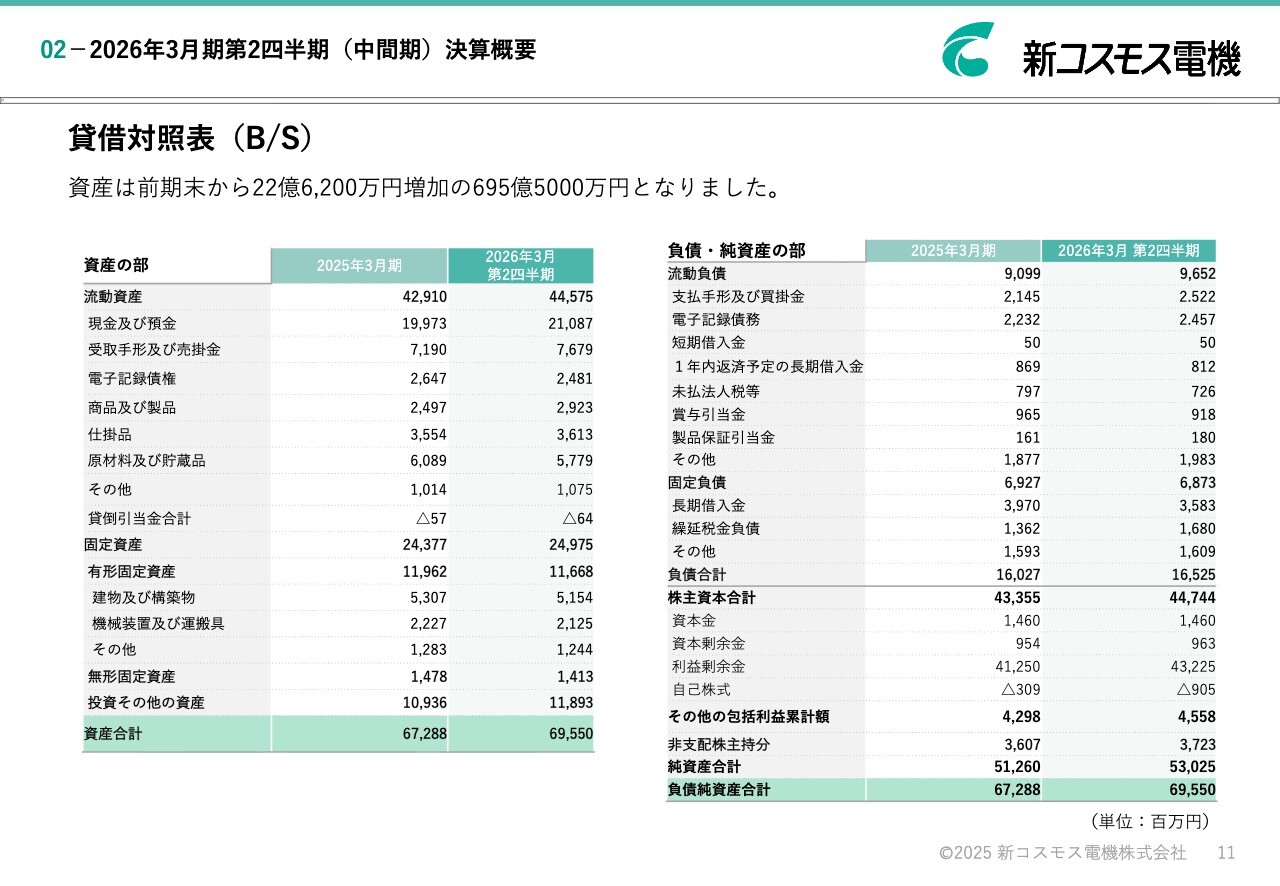Click the 新コスモス電機 company name text
Screen dimensions: 1280x886
[1131, 59]
